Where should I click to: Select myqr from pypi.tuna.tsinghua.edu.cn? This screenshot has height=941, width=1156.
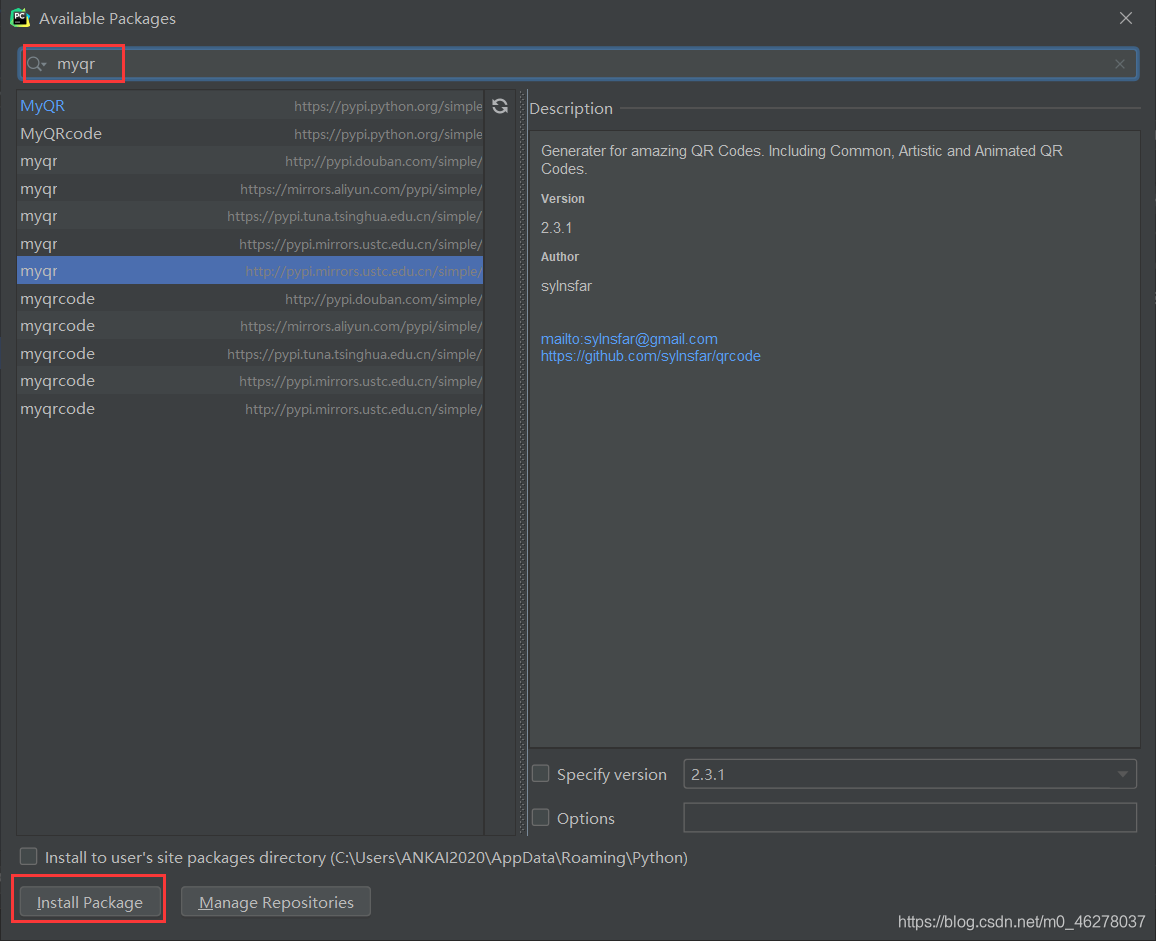pyautogui.click(x=250, y=216)
